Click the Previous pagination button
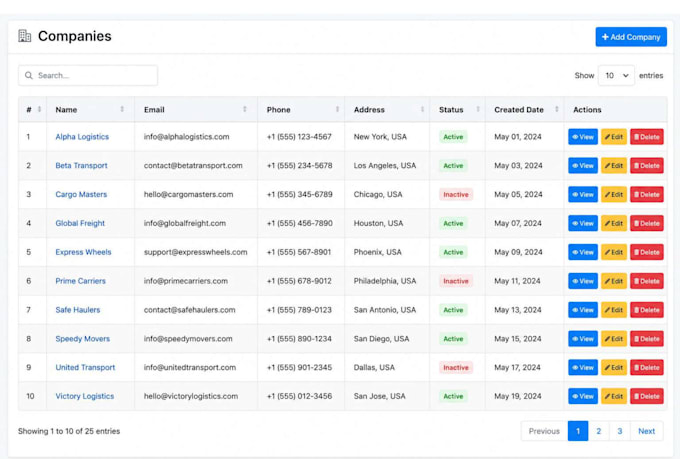This screenshot has height=459, width=680. click(x=544, y=431)
